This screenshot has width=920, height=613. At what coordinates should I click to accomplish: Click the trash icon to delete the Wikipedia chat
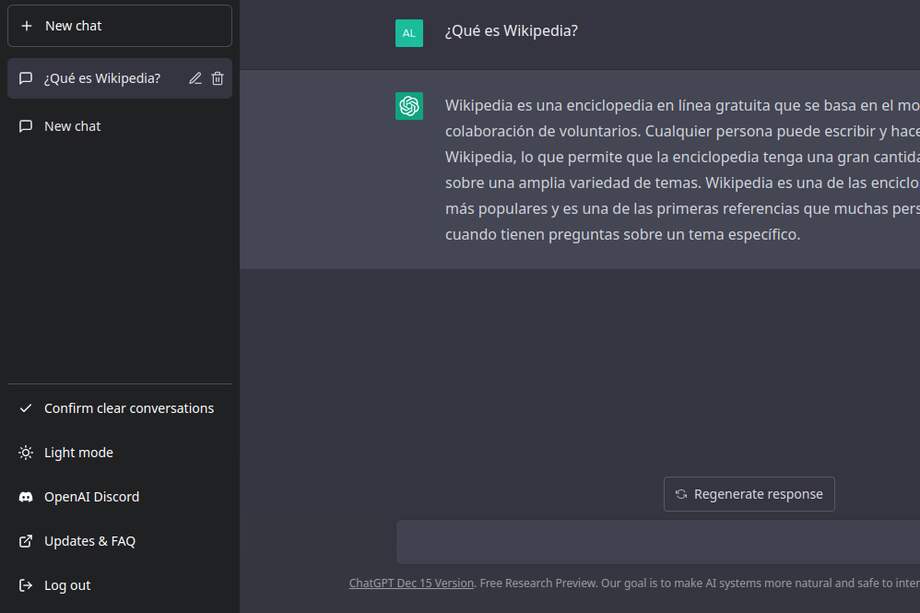(218, 78)
